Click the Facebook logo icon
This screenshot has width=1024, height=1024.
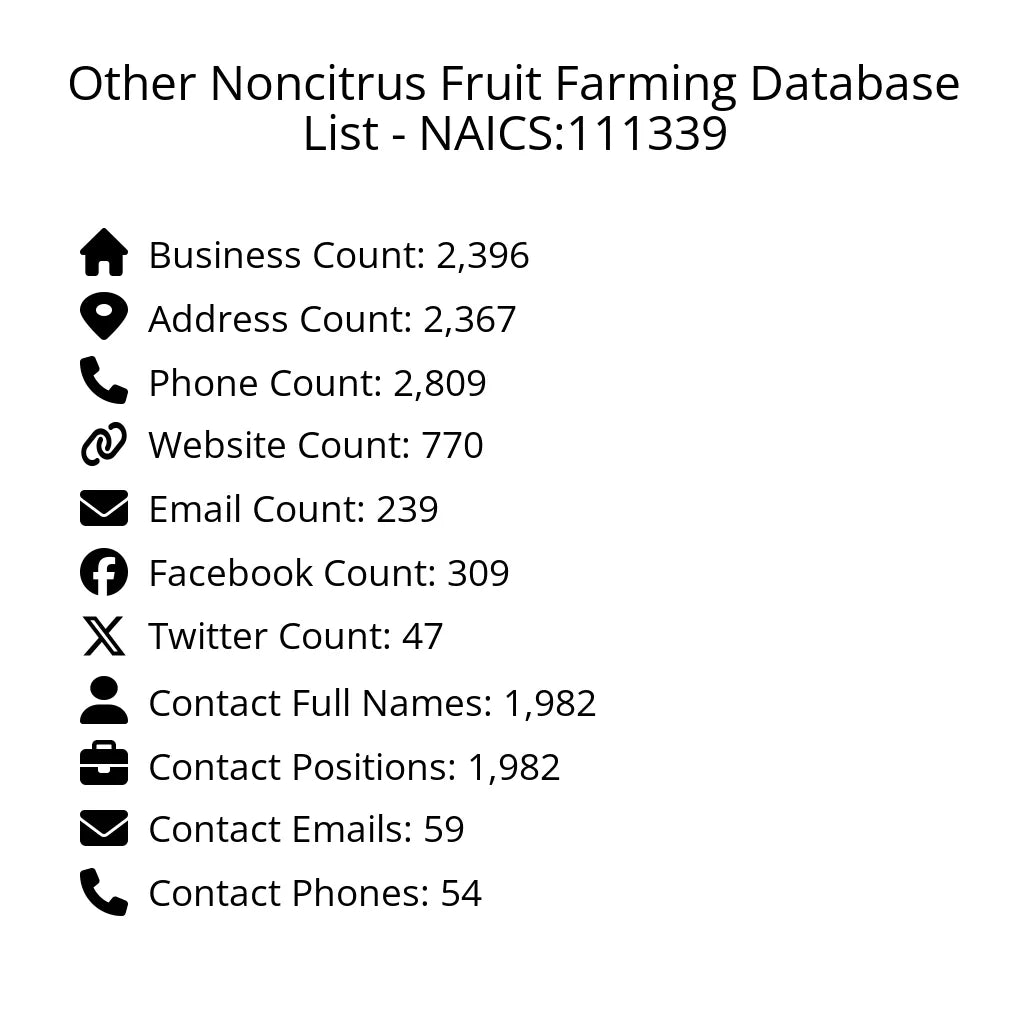coord(104,573)
